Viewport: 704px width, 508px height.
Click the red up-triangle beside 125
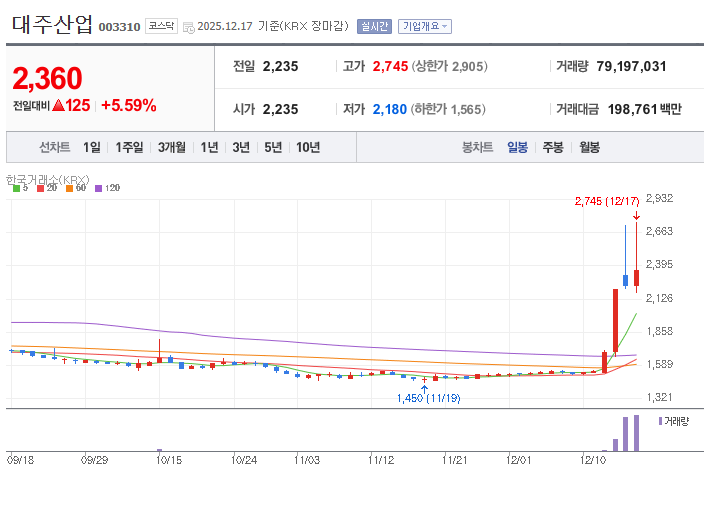coord(59,106)
